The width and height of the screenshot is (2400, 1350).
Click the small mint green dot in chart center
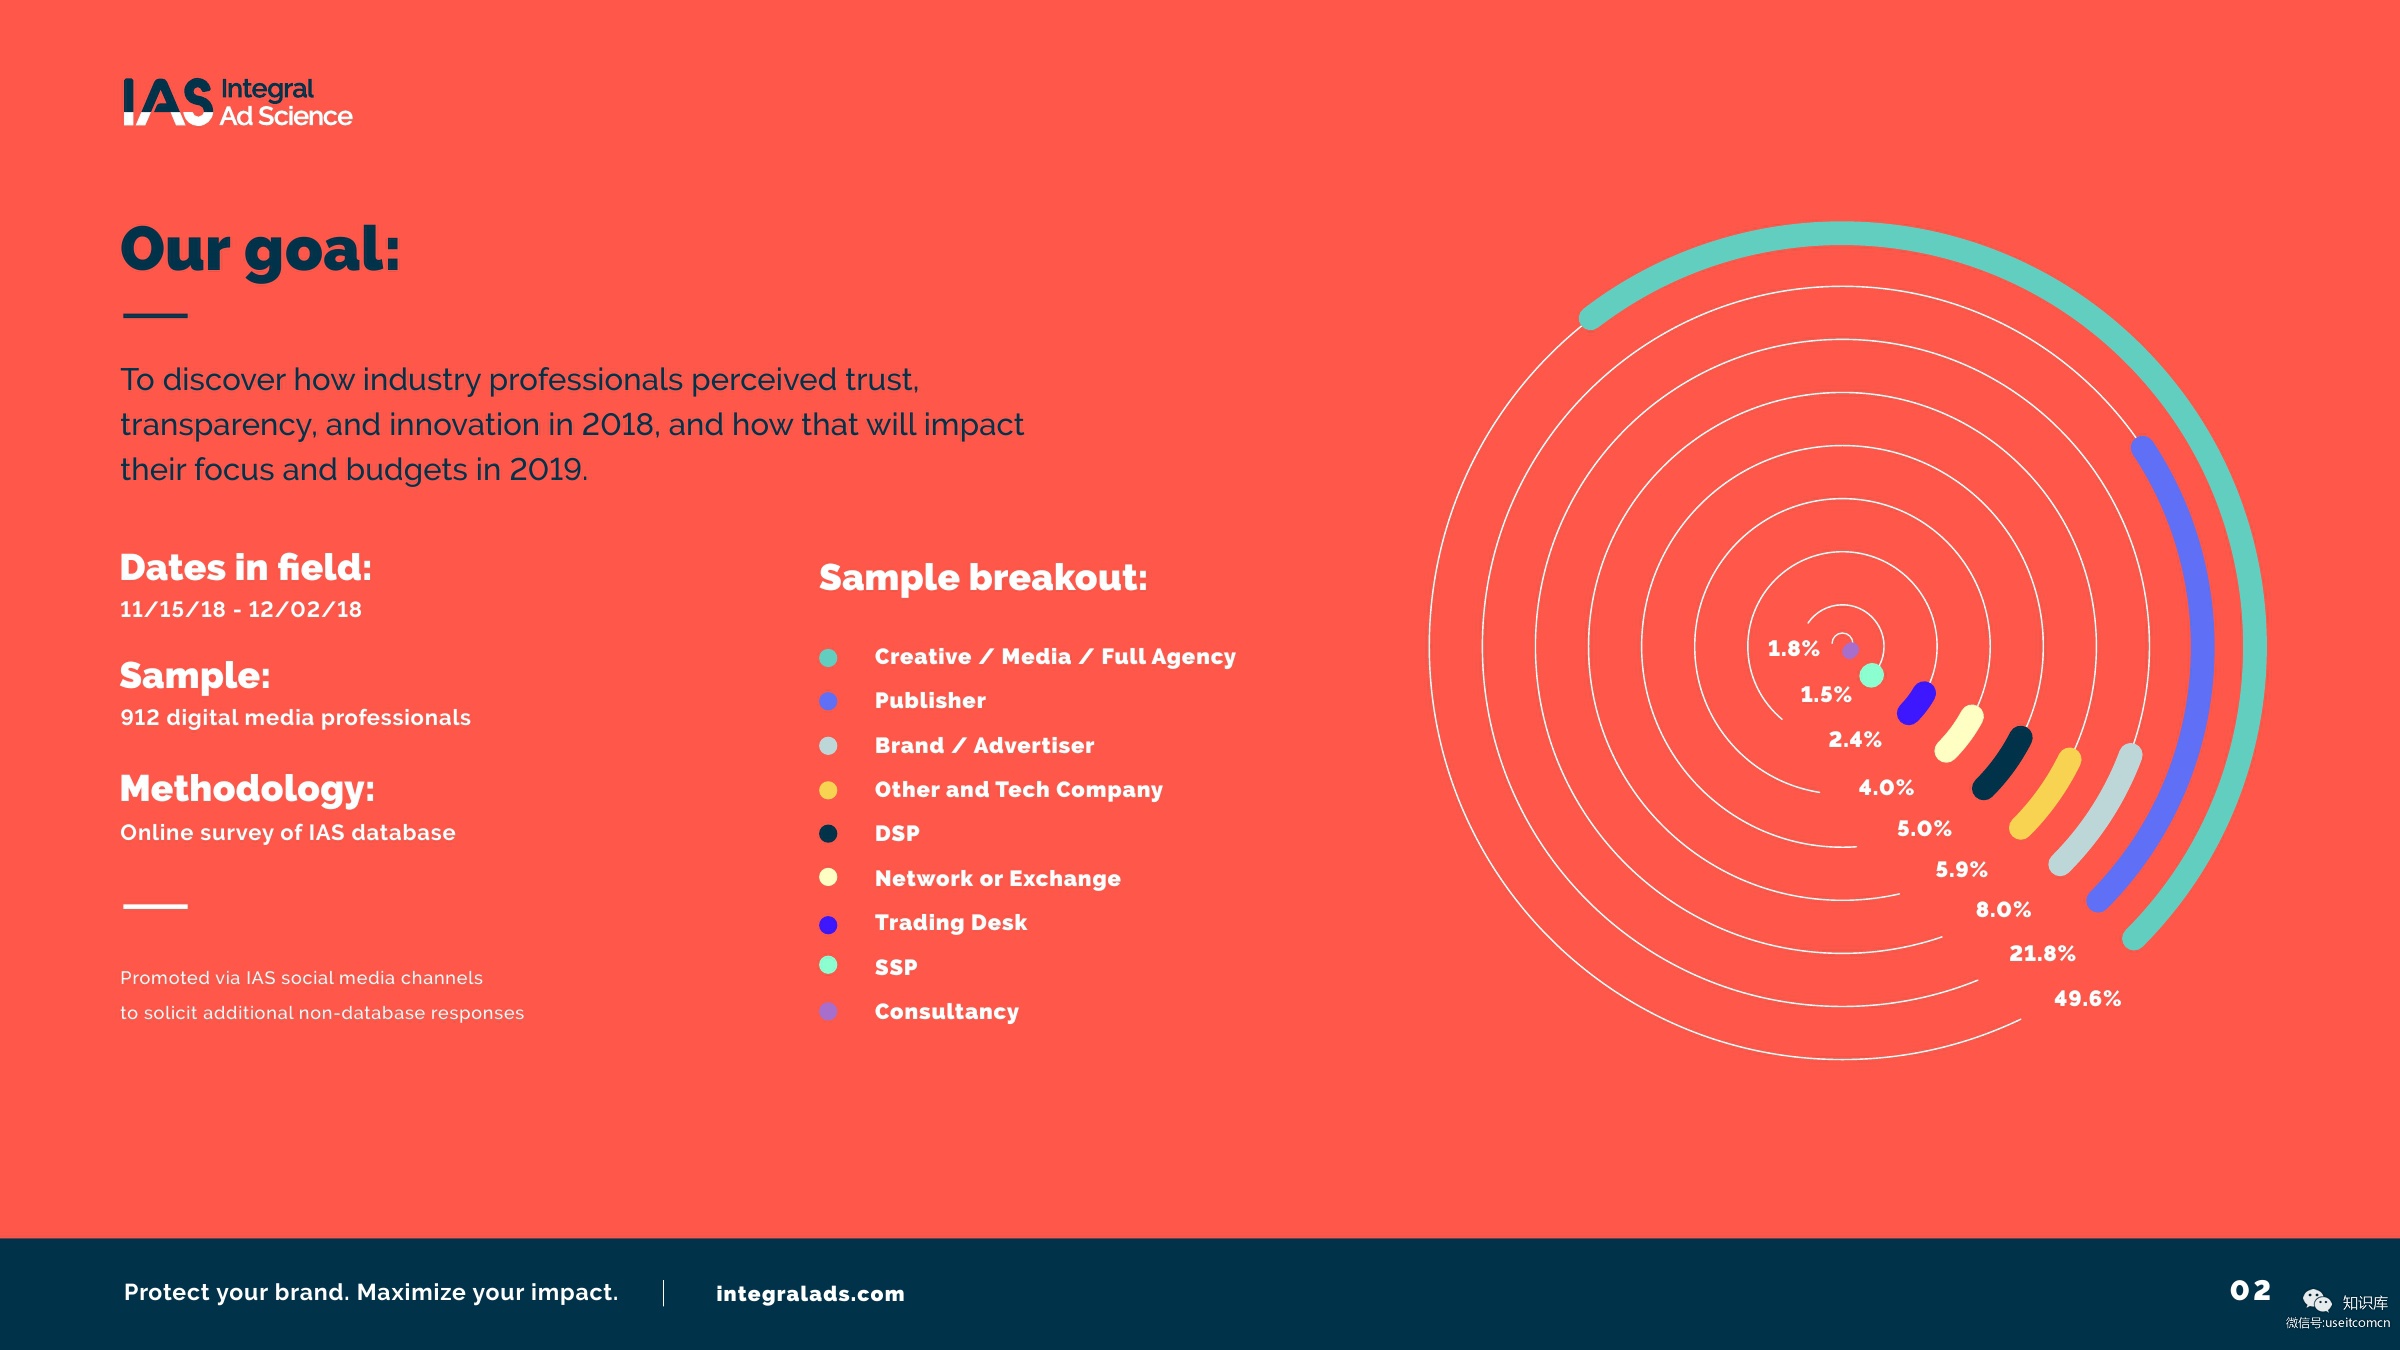(1872, 676)
